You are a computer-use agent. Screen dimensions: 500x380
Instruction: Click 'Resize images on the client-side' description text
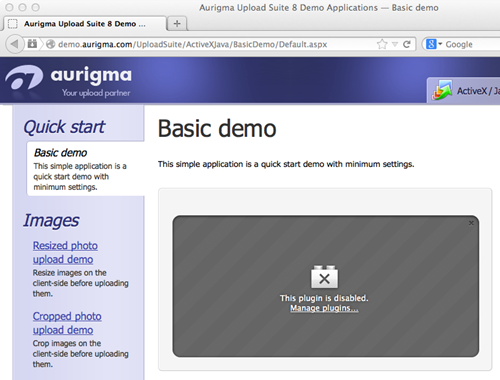80,283
